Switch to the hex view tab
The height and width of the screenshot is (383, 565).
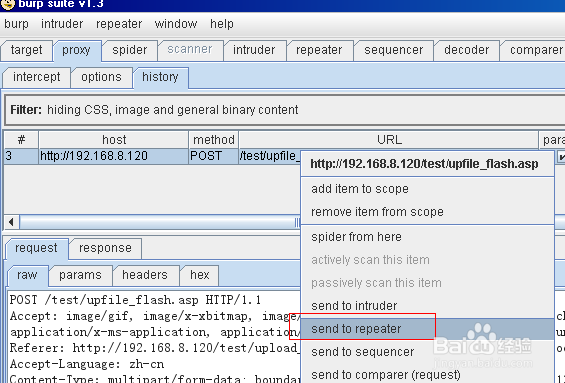(x=200, y=275)
